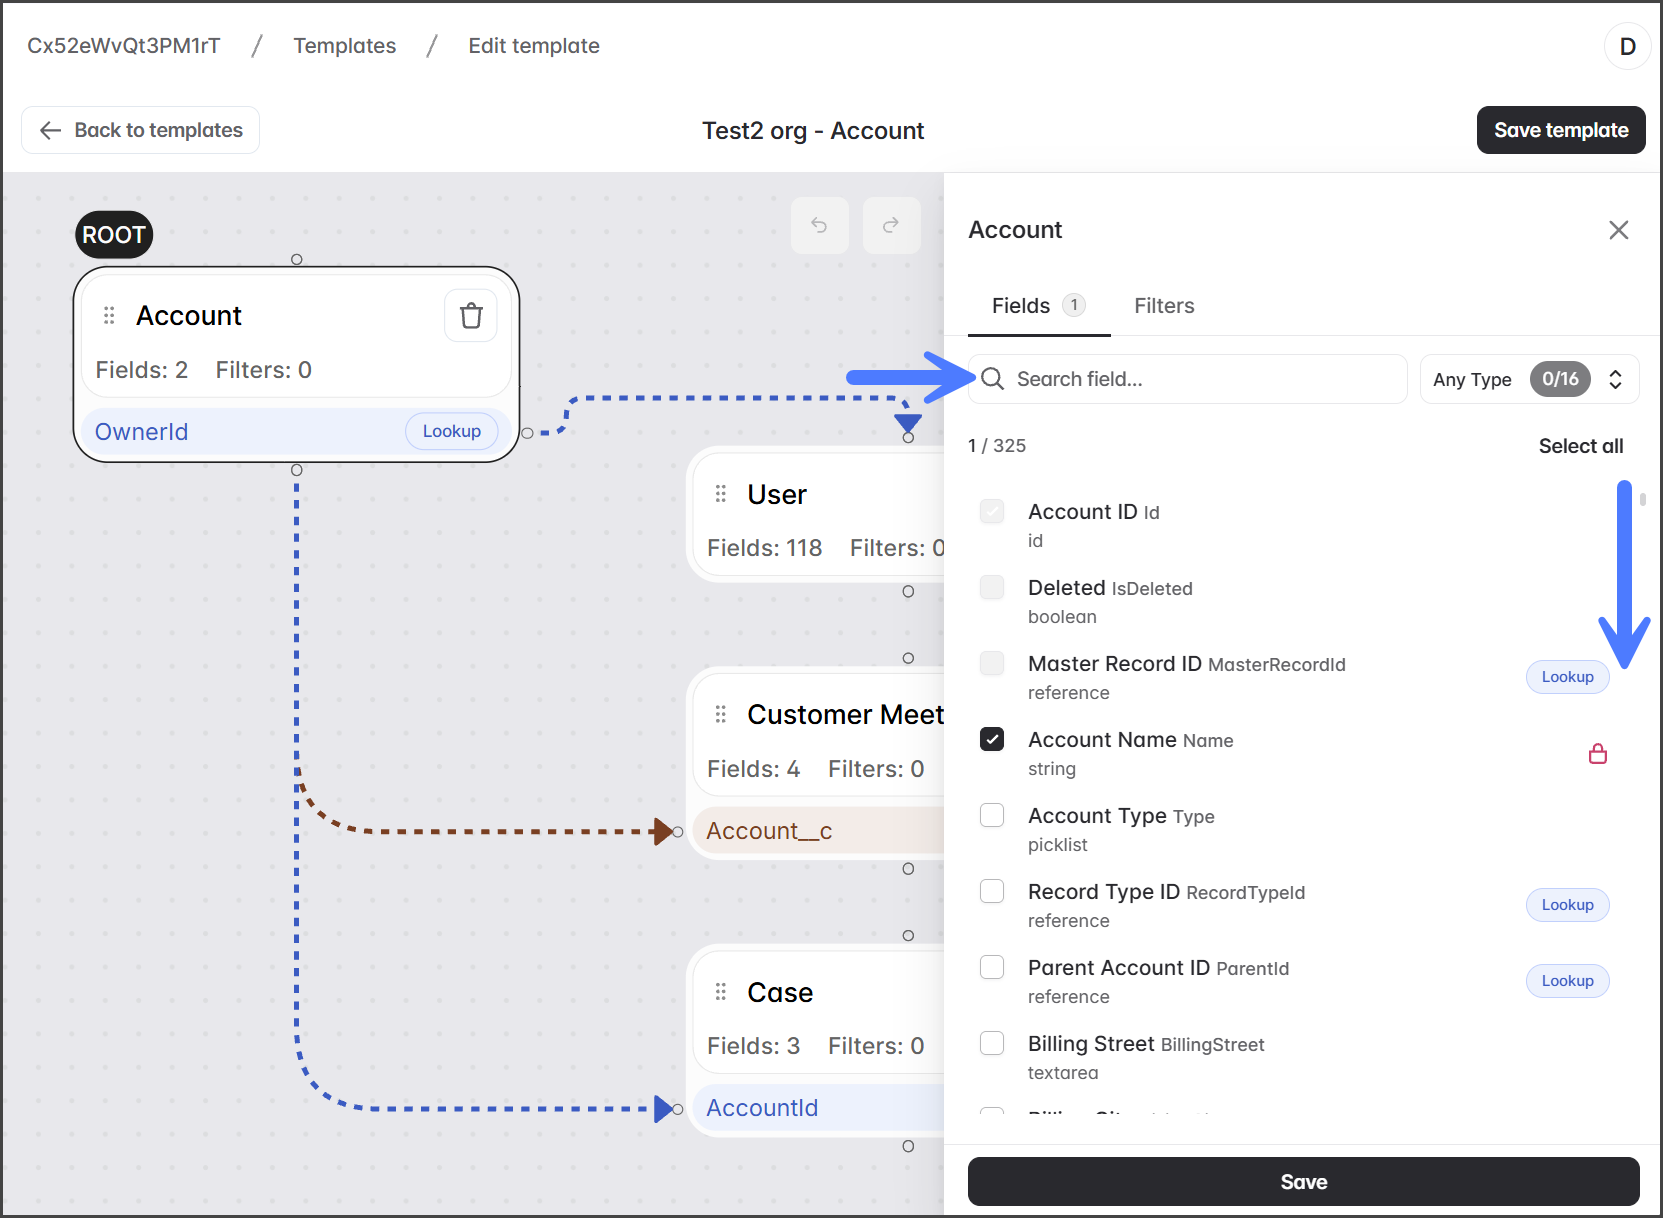Delete the Account node with trash icon
Viewport: 1663px width, 1218px height.
(x=471, y=316)
